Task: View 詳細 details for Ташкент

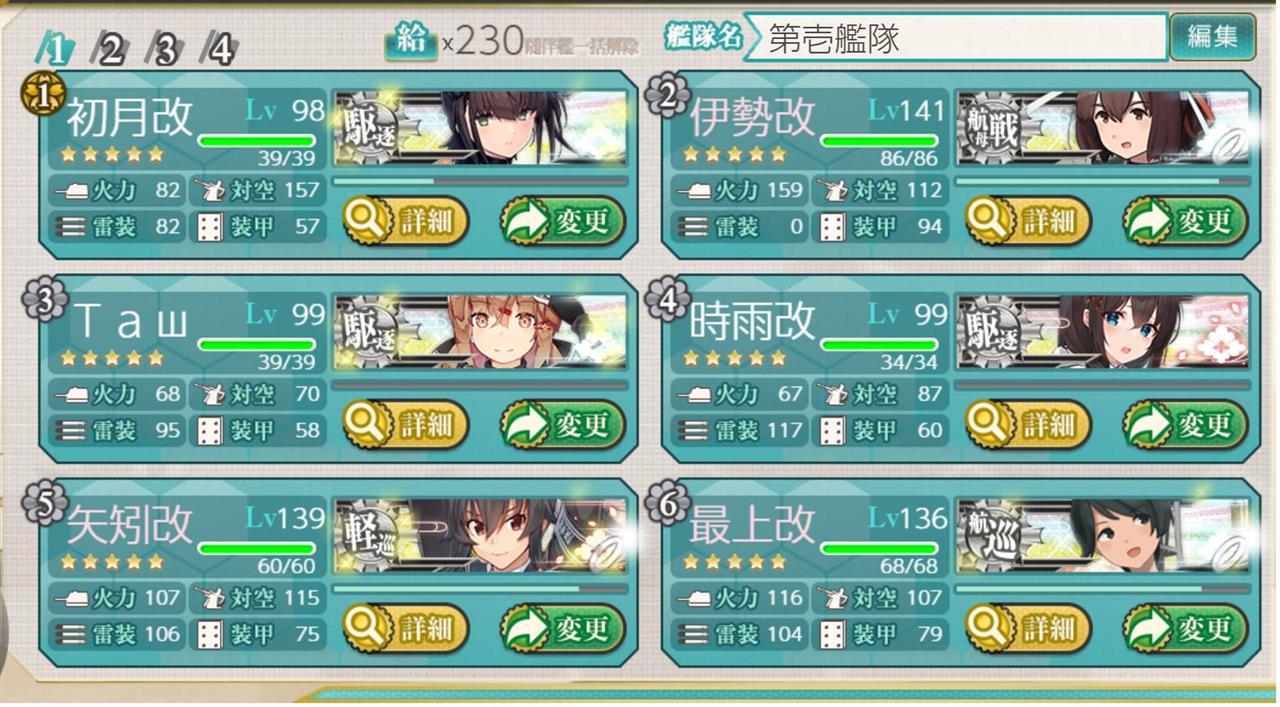Action: coord(406,425)
